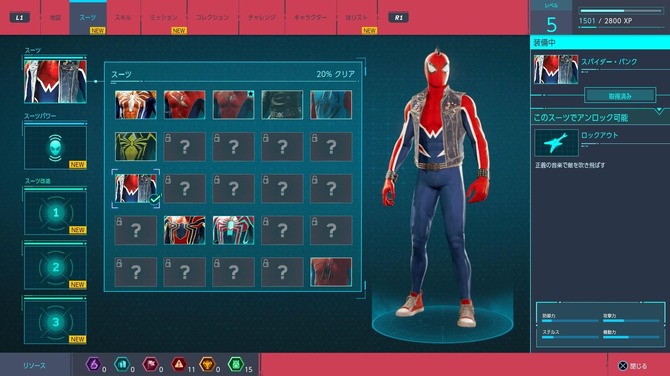Click the 取得済み button
Viewport: 670px width, 376px height.
tap(620, 96)
